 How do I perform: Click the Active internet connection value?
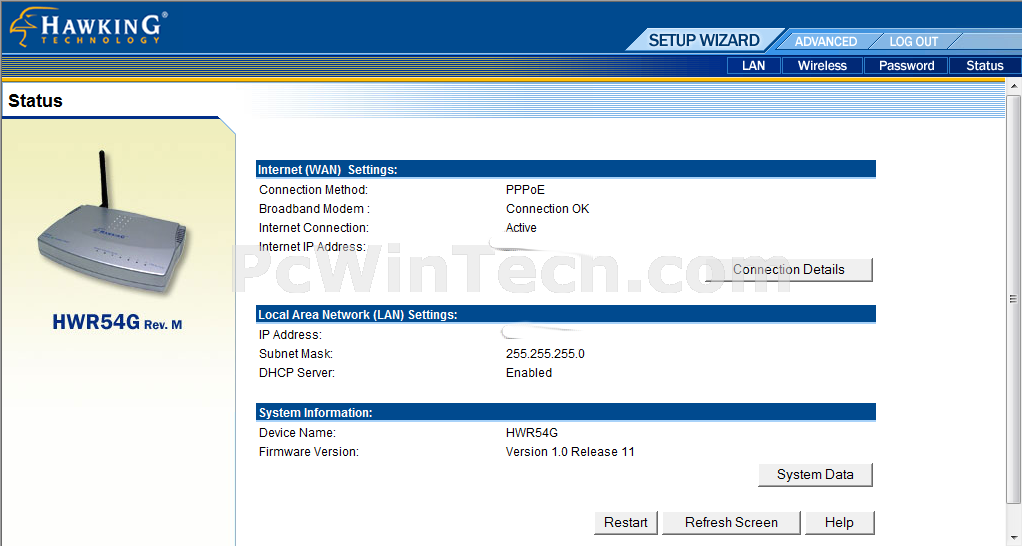point(521,227)
